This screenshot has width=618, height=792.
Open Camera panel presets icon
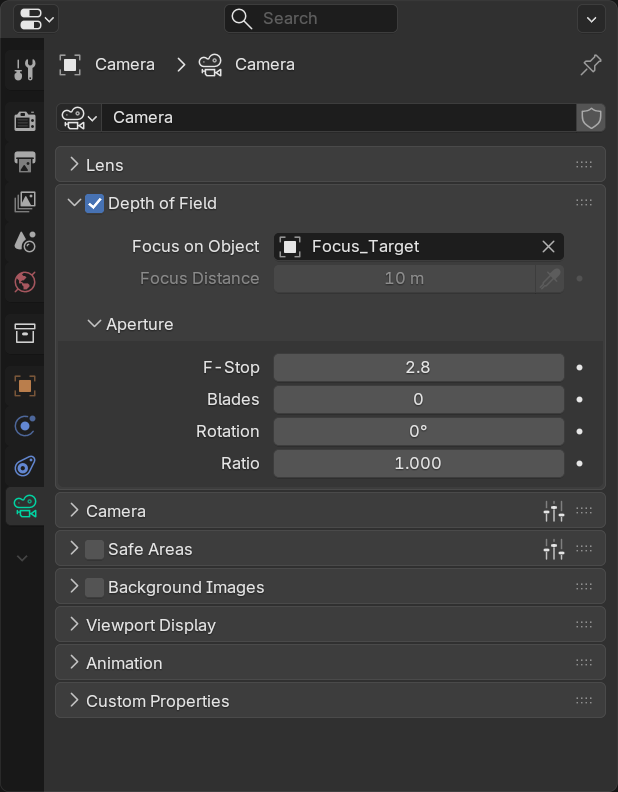point(554,511)
